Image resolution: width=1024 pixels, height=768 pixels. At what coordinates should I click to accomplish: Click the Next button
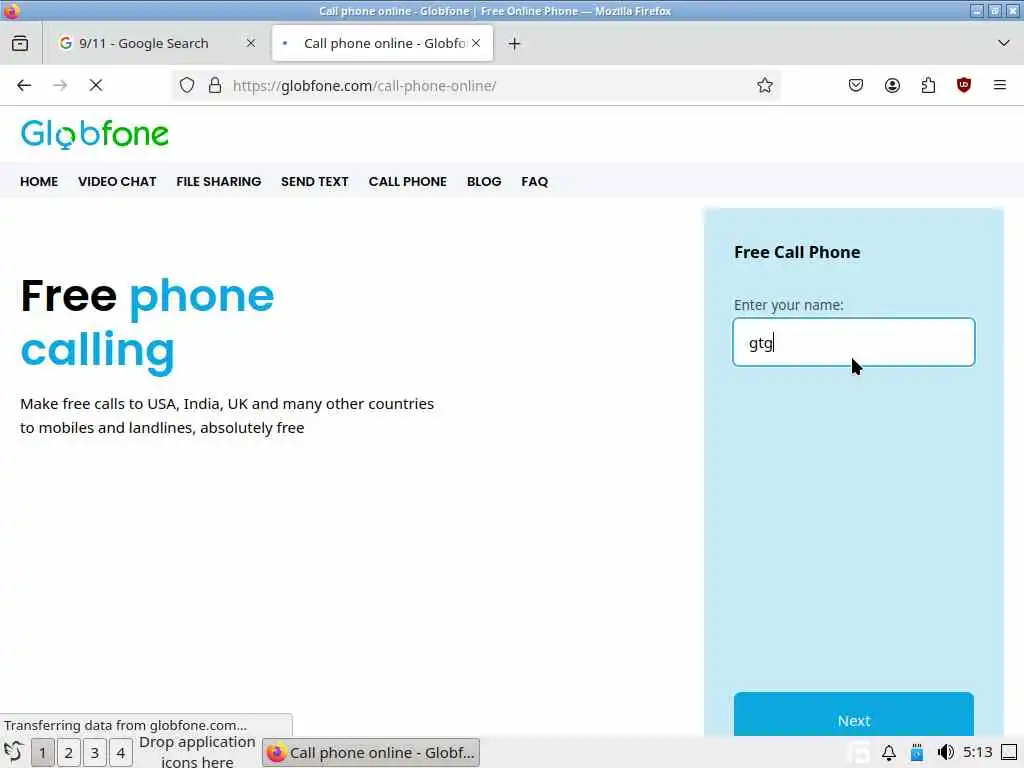click(854, 714)
